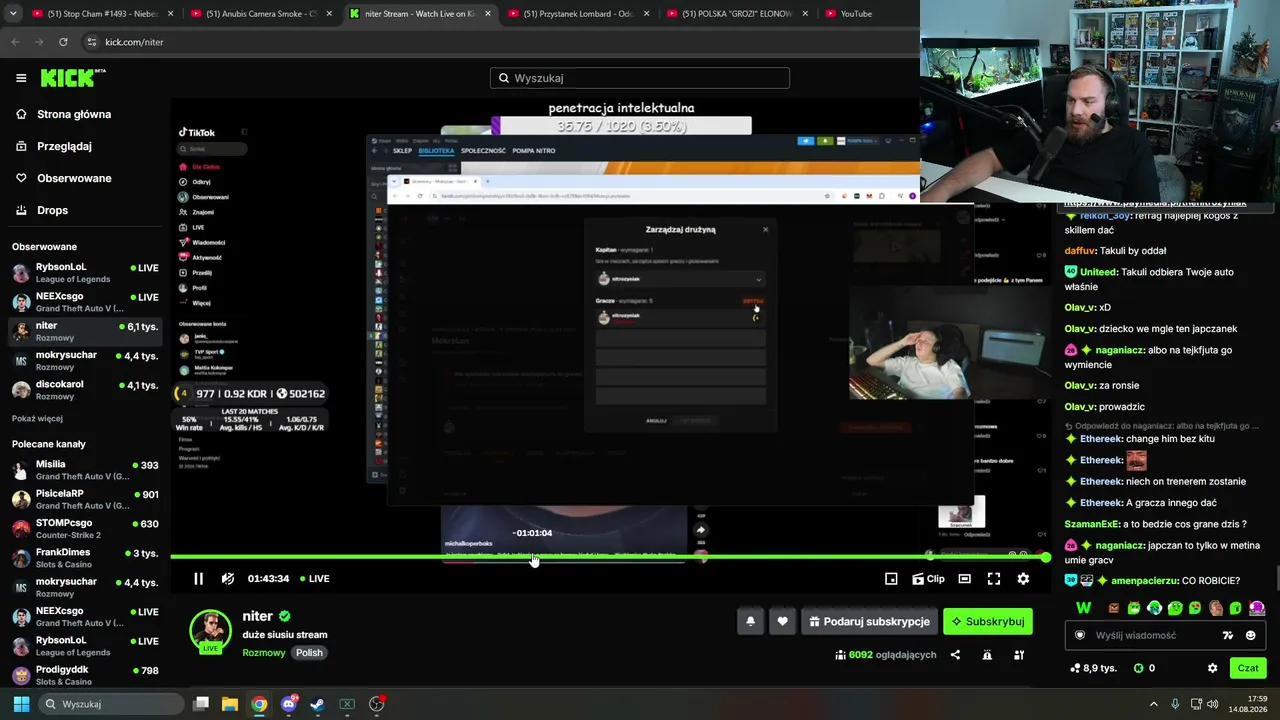
Task: Open chat identity badge icon
Action: point(1080,635)
